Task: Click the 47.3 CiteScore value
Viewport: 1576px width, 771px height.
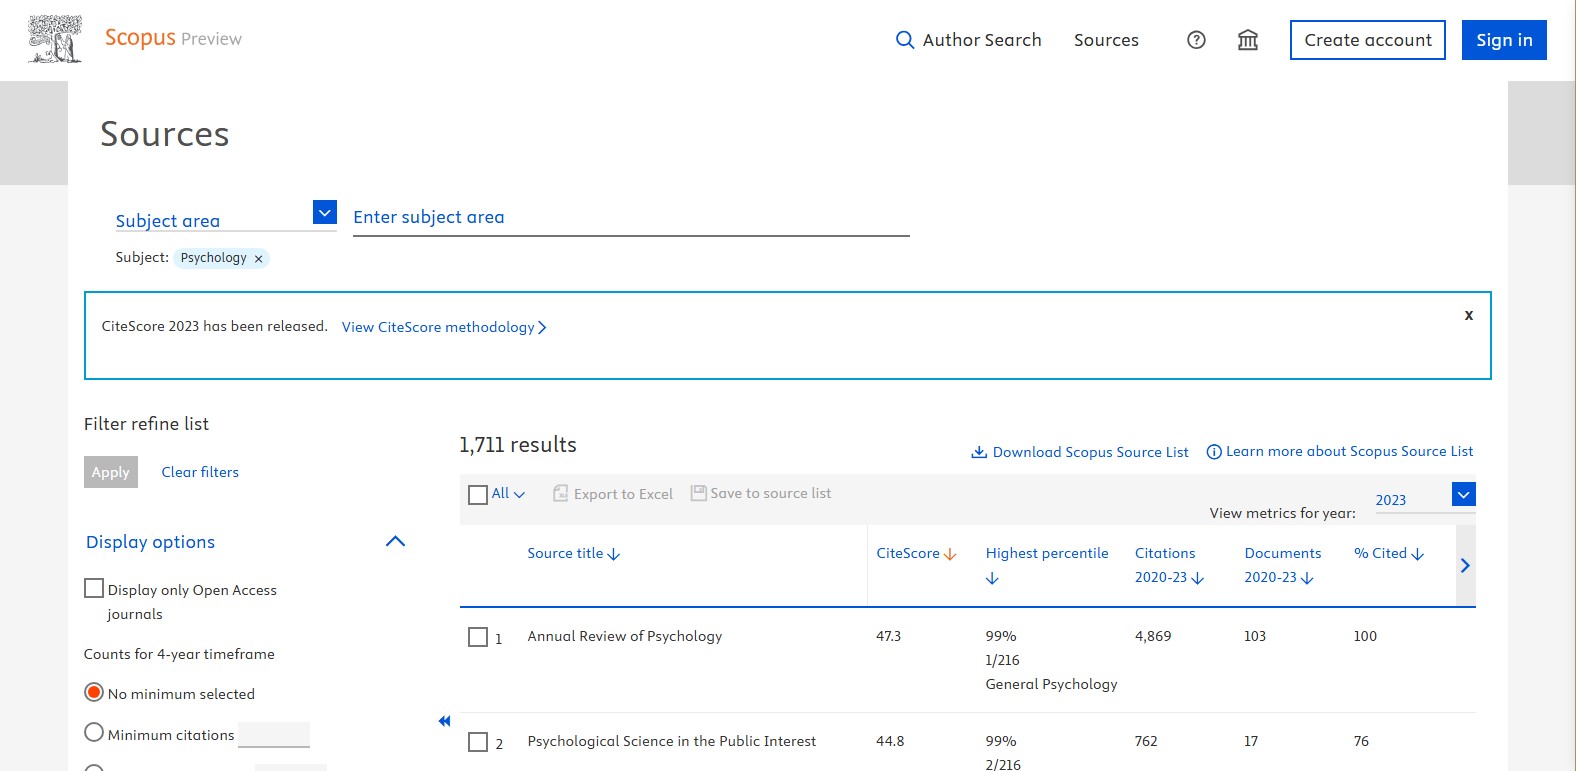Action: point(889,636)
